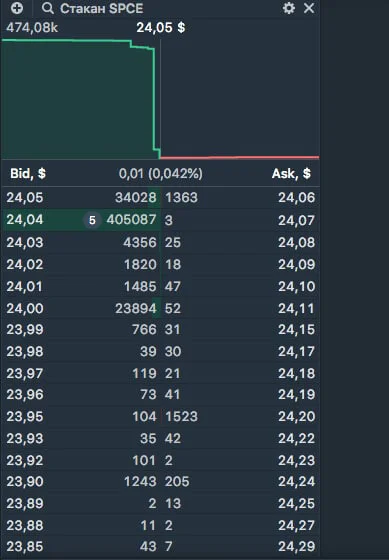Viewport: 389px width, 560px height.
Task: Click bid volume 4356
Action: (140, 242)
